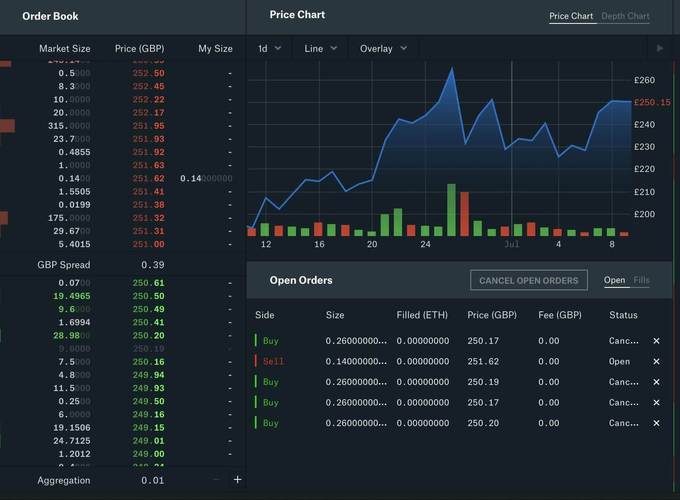Pick the 250.61 bid price in order book
The width and height of the screenshot is (680, 500).
148,284
